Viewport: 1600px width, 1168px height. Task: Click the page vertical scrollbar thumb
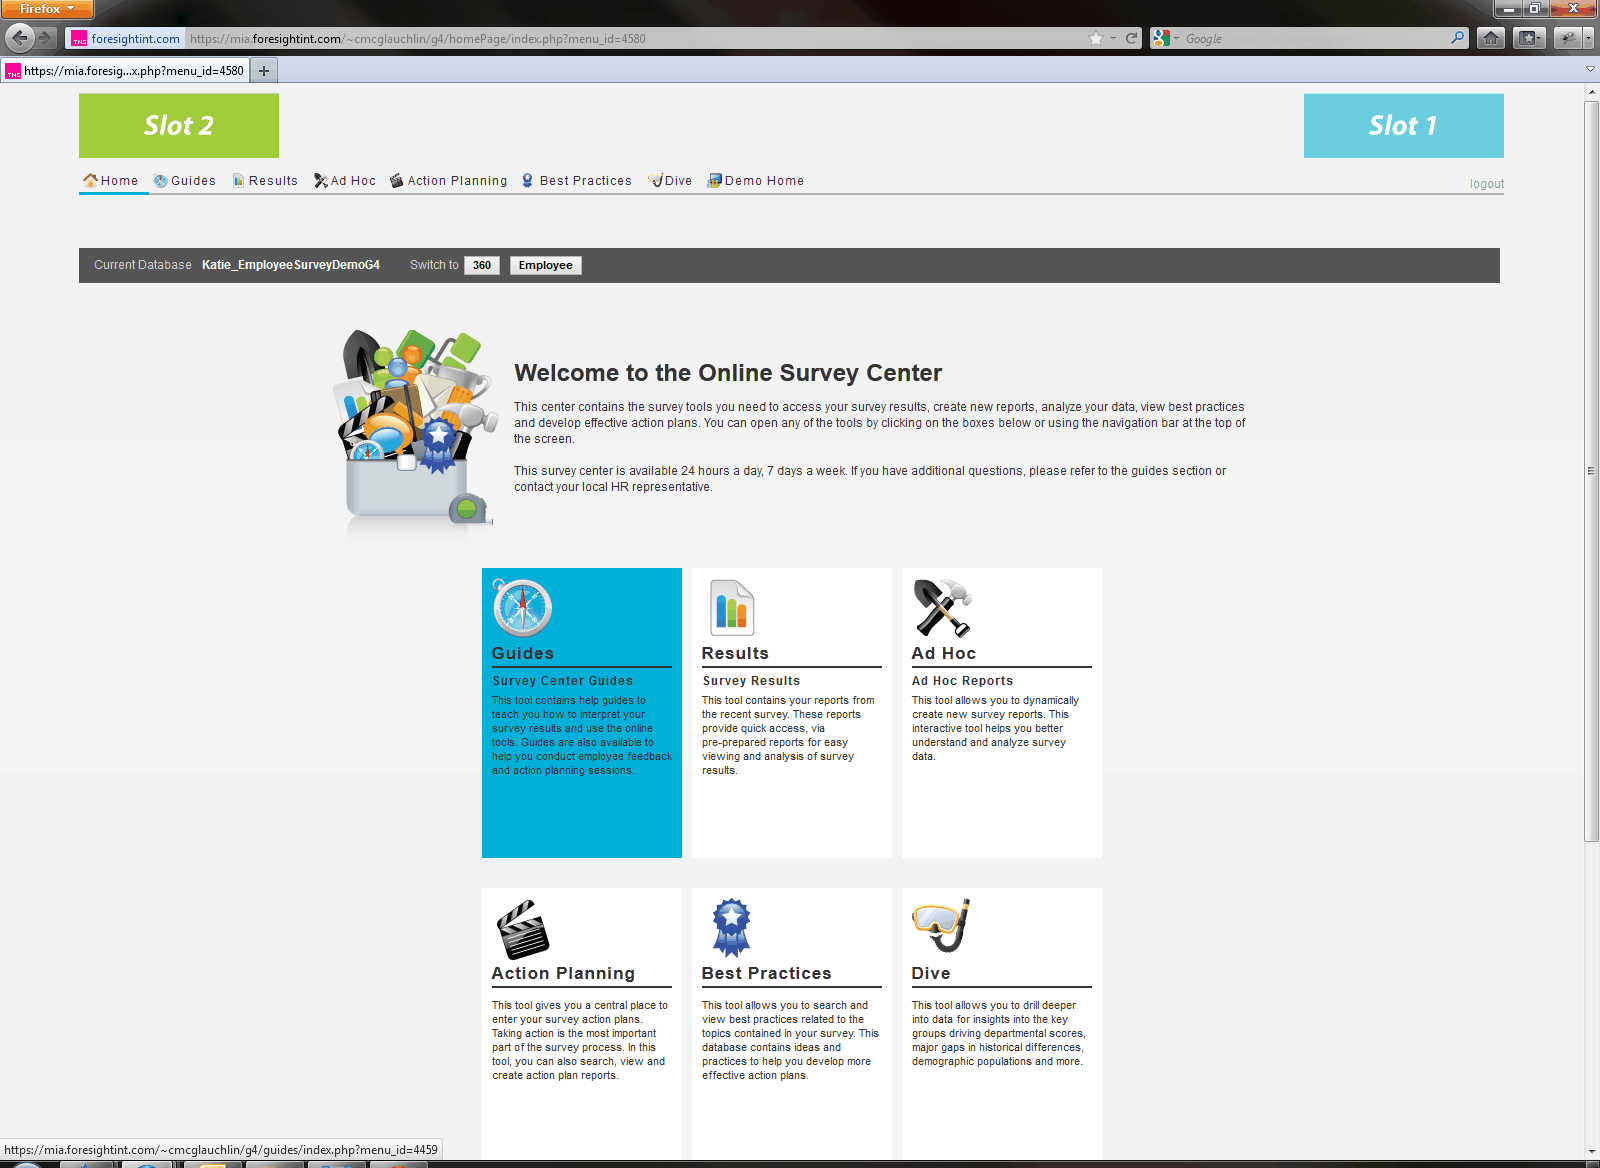click(1592, 470)
